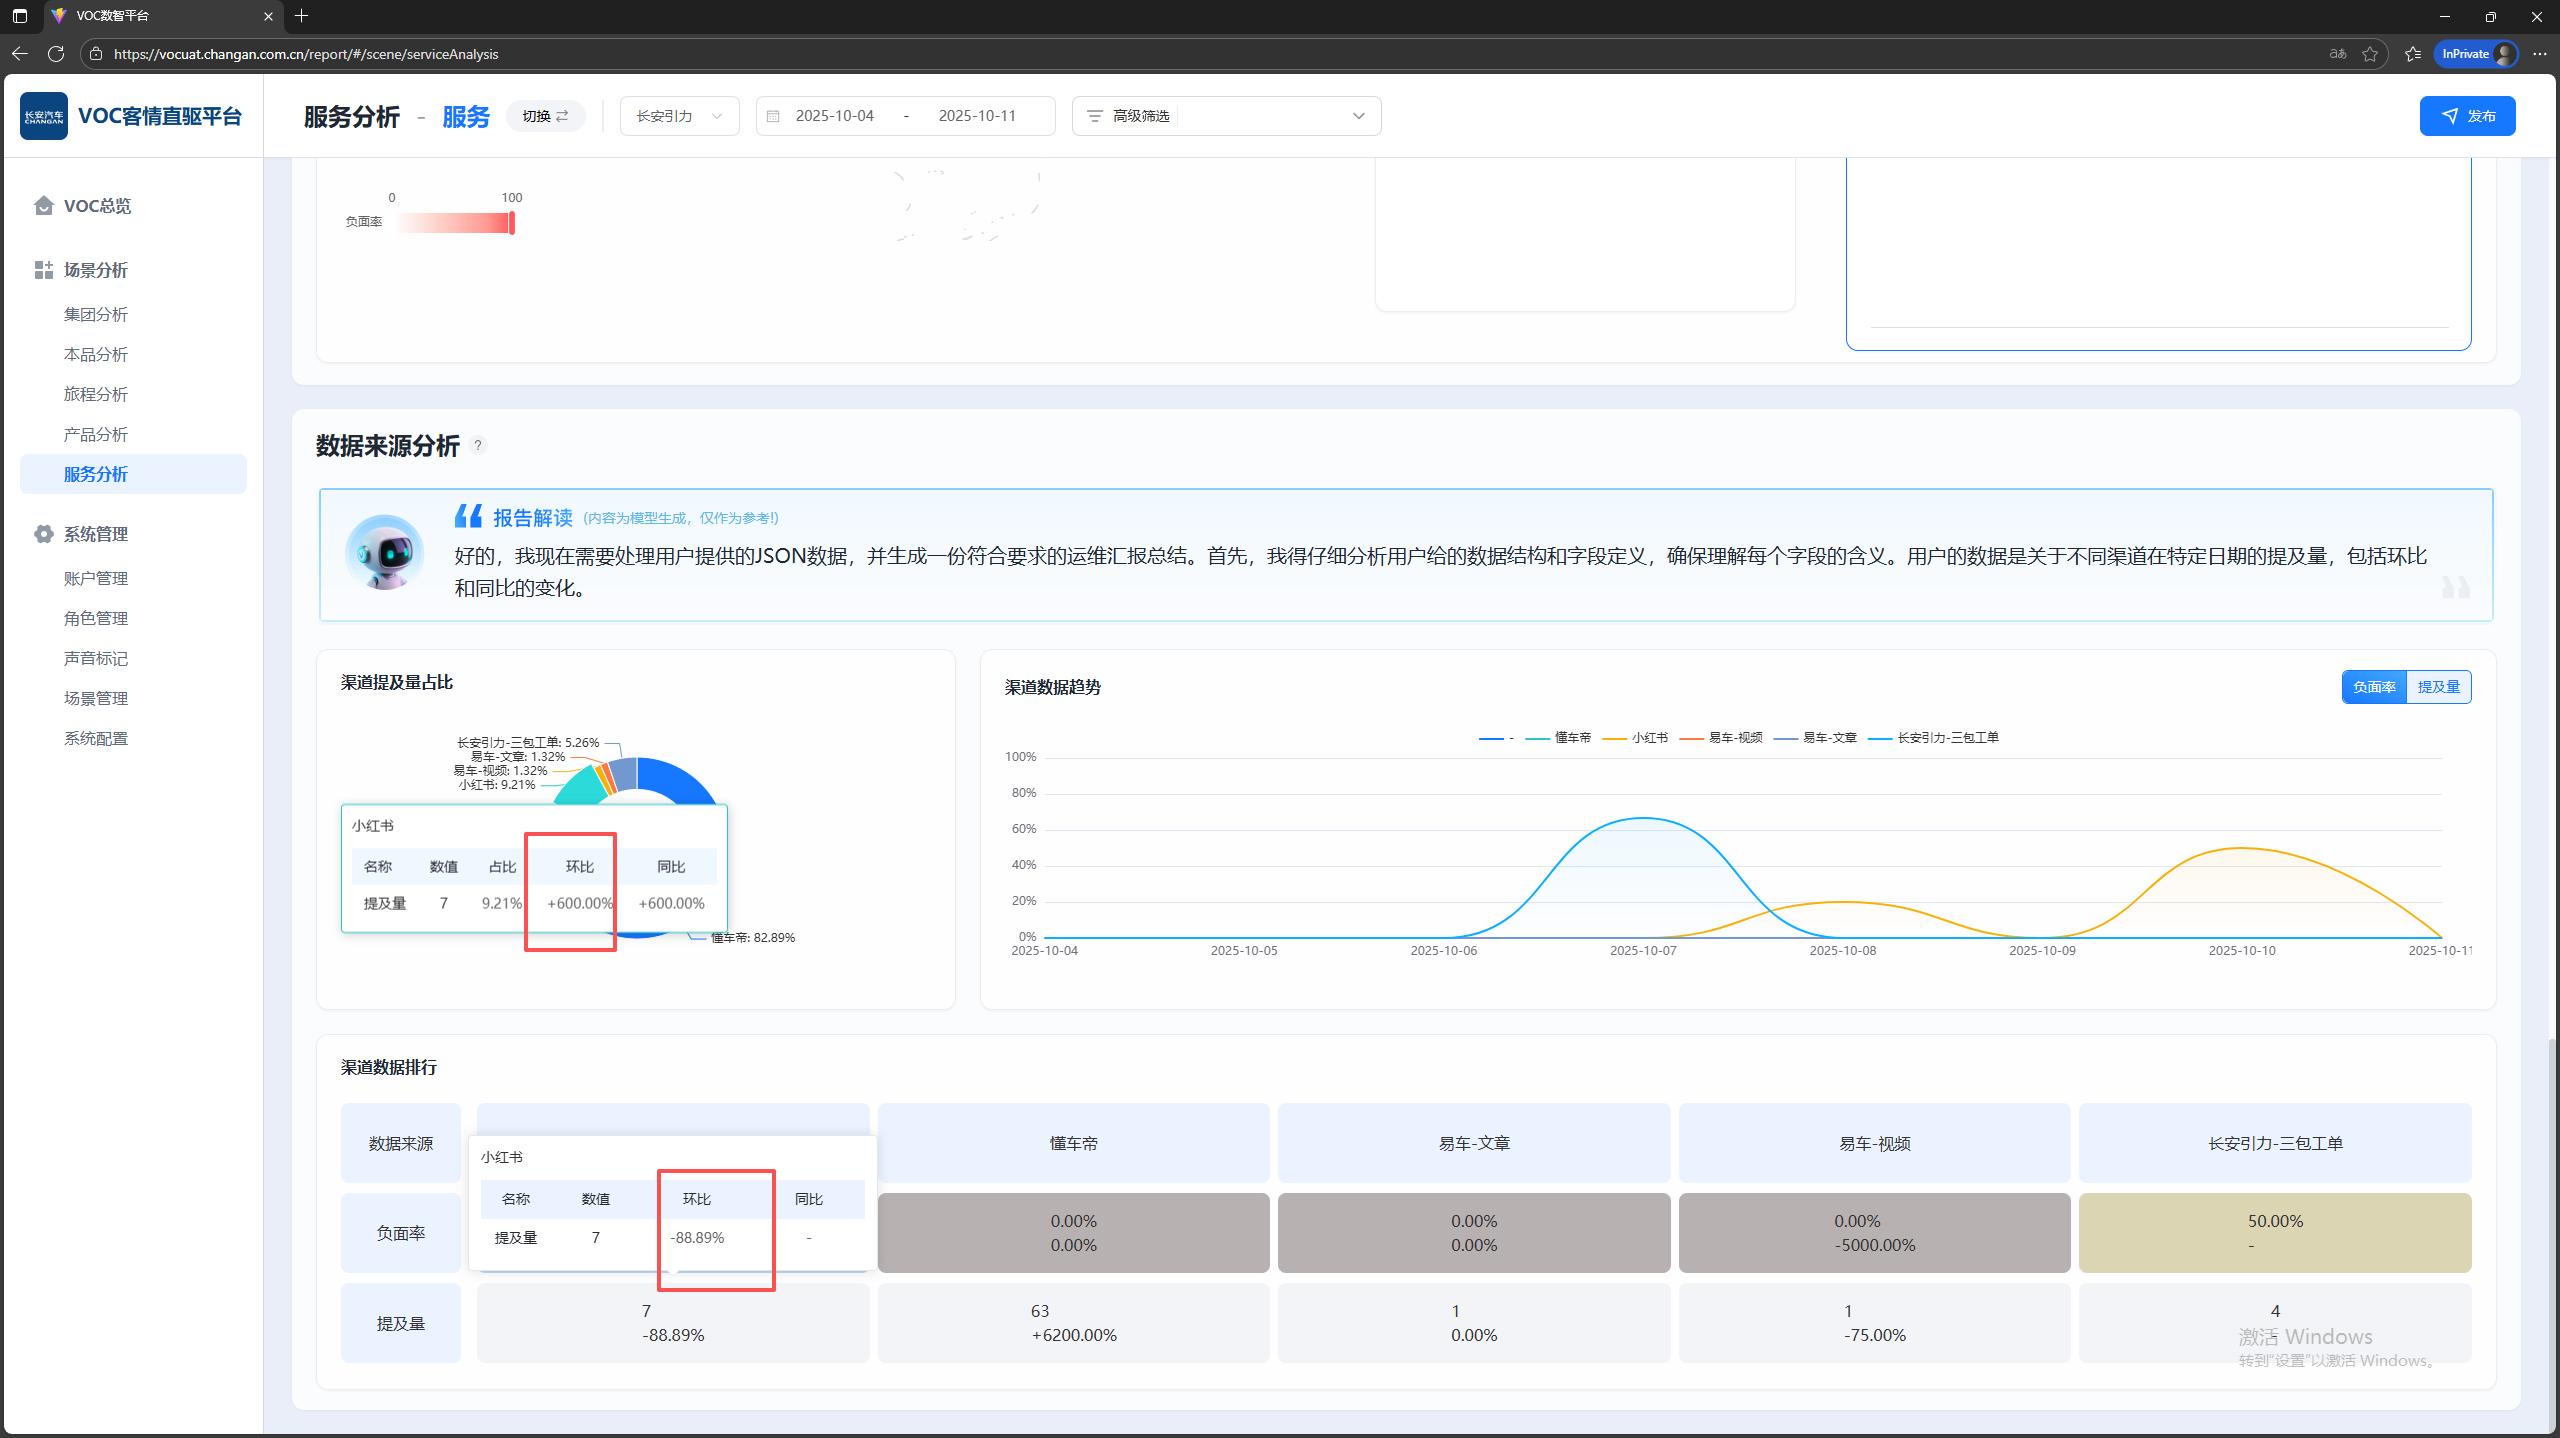Open 产品分析 in the sidebar
This screenshot has height=1438, width=2560.
point(96,434)
